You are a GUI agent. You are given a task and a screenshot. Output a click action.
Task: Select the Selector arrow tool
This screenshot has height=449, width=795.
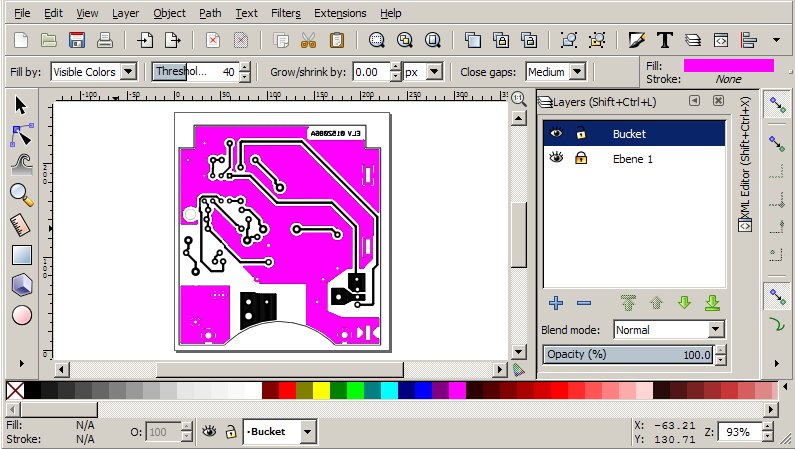click(x=21, y=105)
